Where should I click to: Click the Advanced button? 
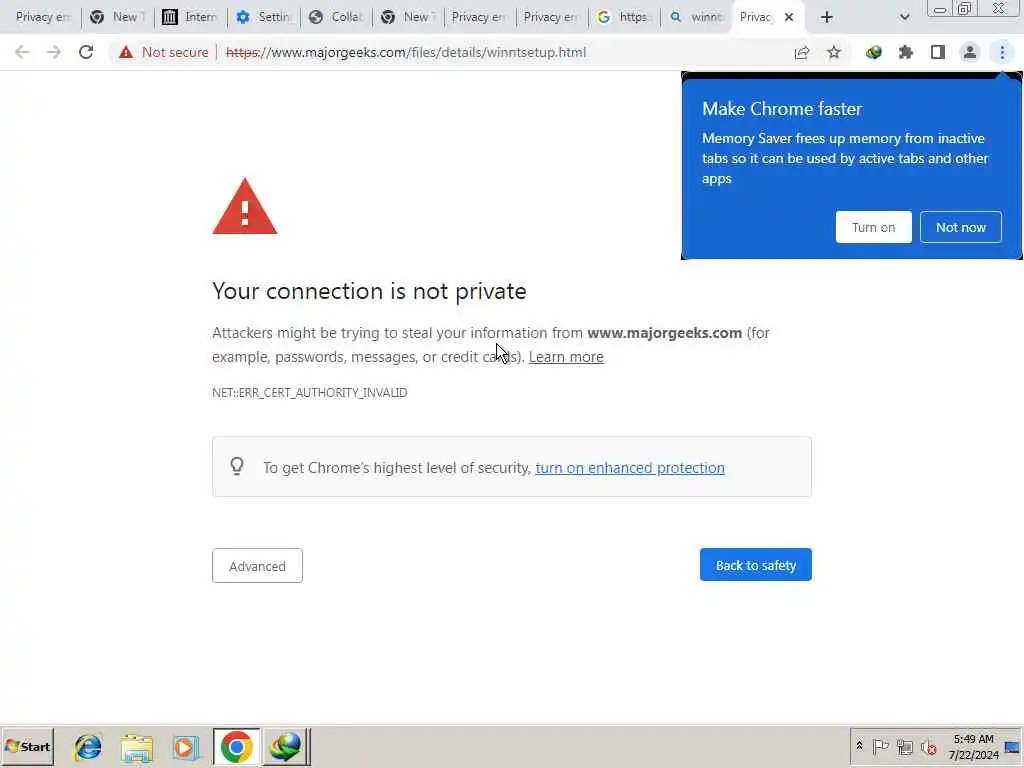(x=257, y=566)
